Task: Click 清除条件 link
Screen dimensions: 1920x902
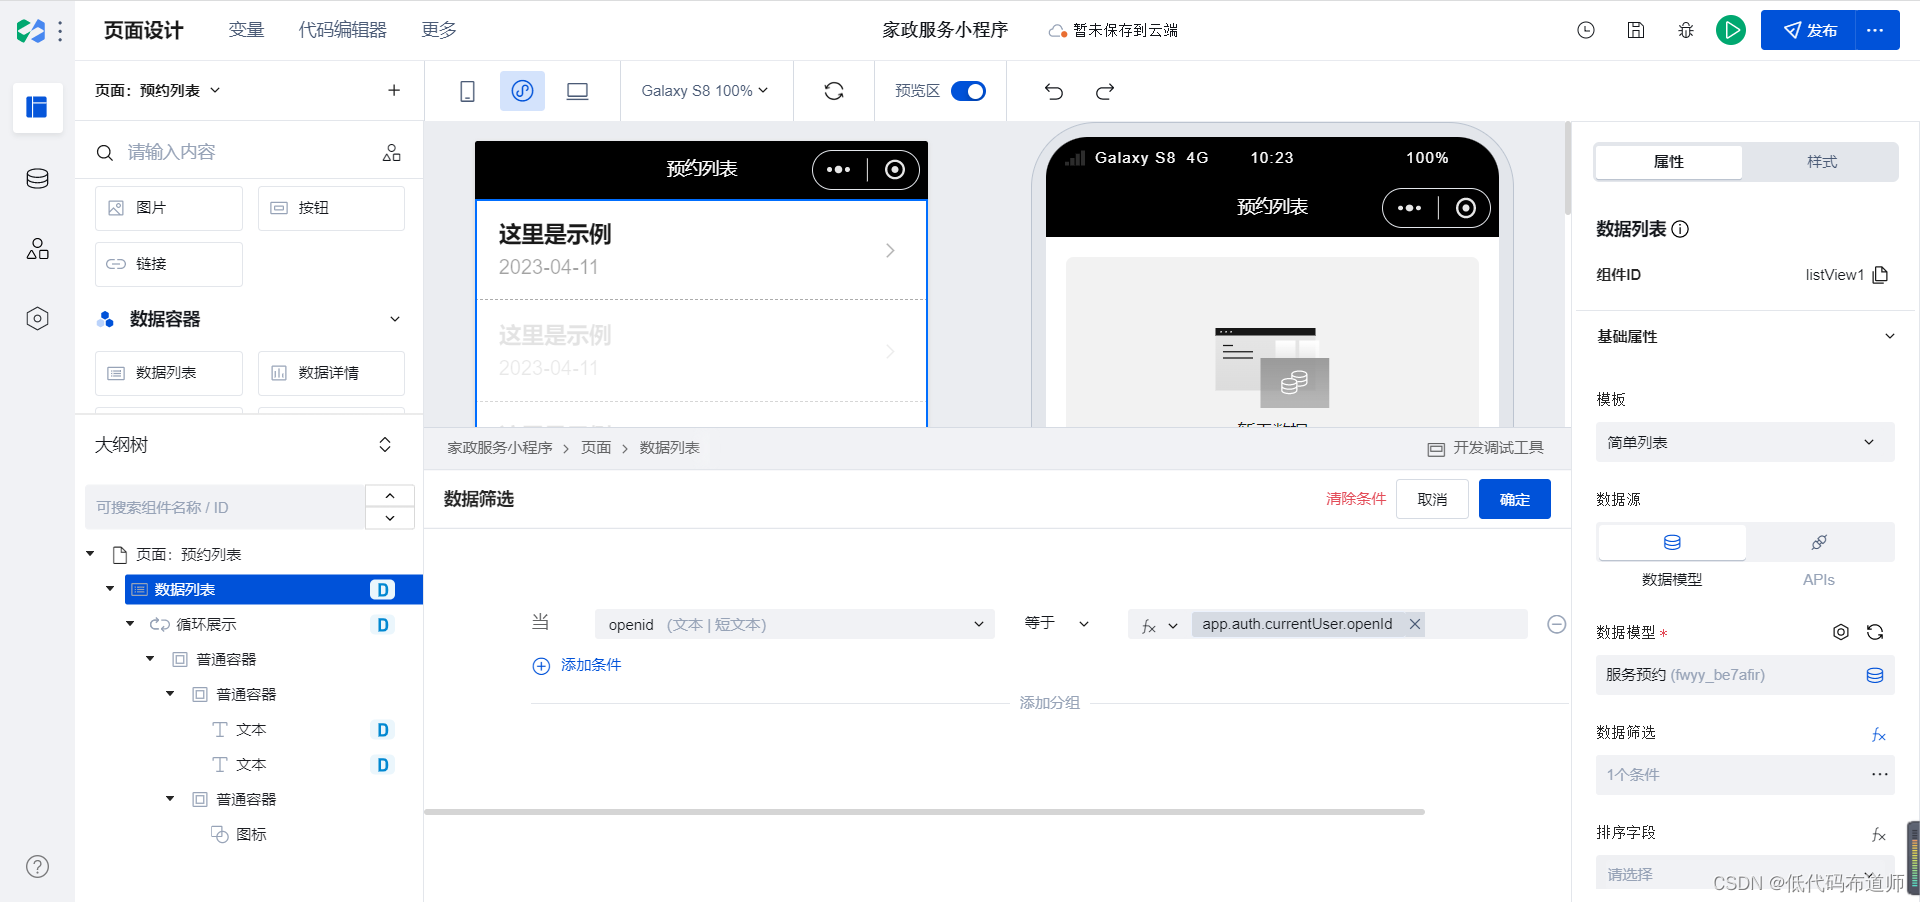Action: click(1356, 499)
